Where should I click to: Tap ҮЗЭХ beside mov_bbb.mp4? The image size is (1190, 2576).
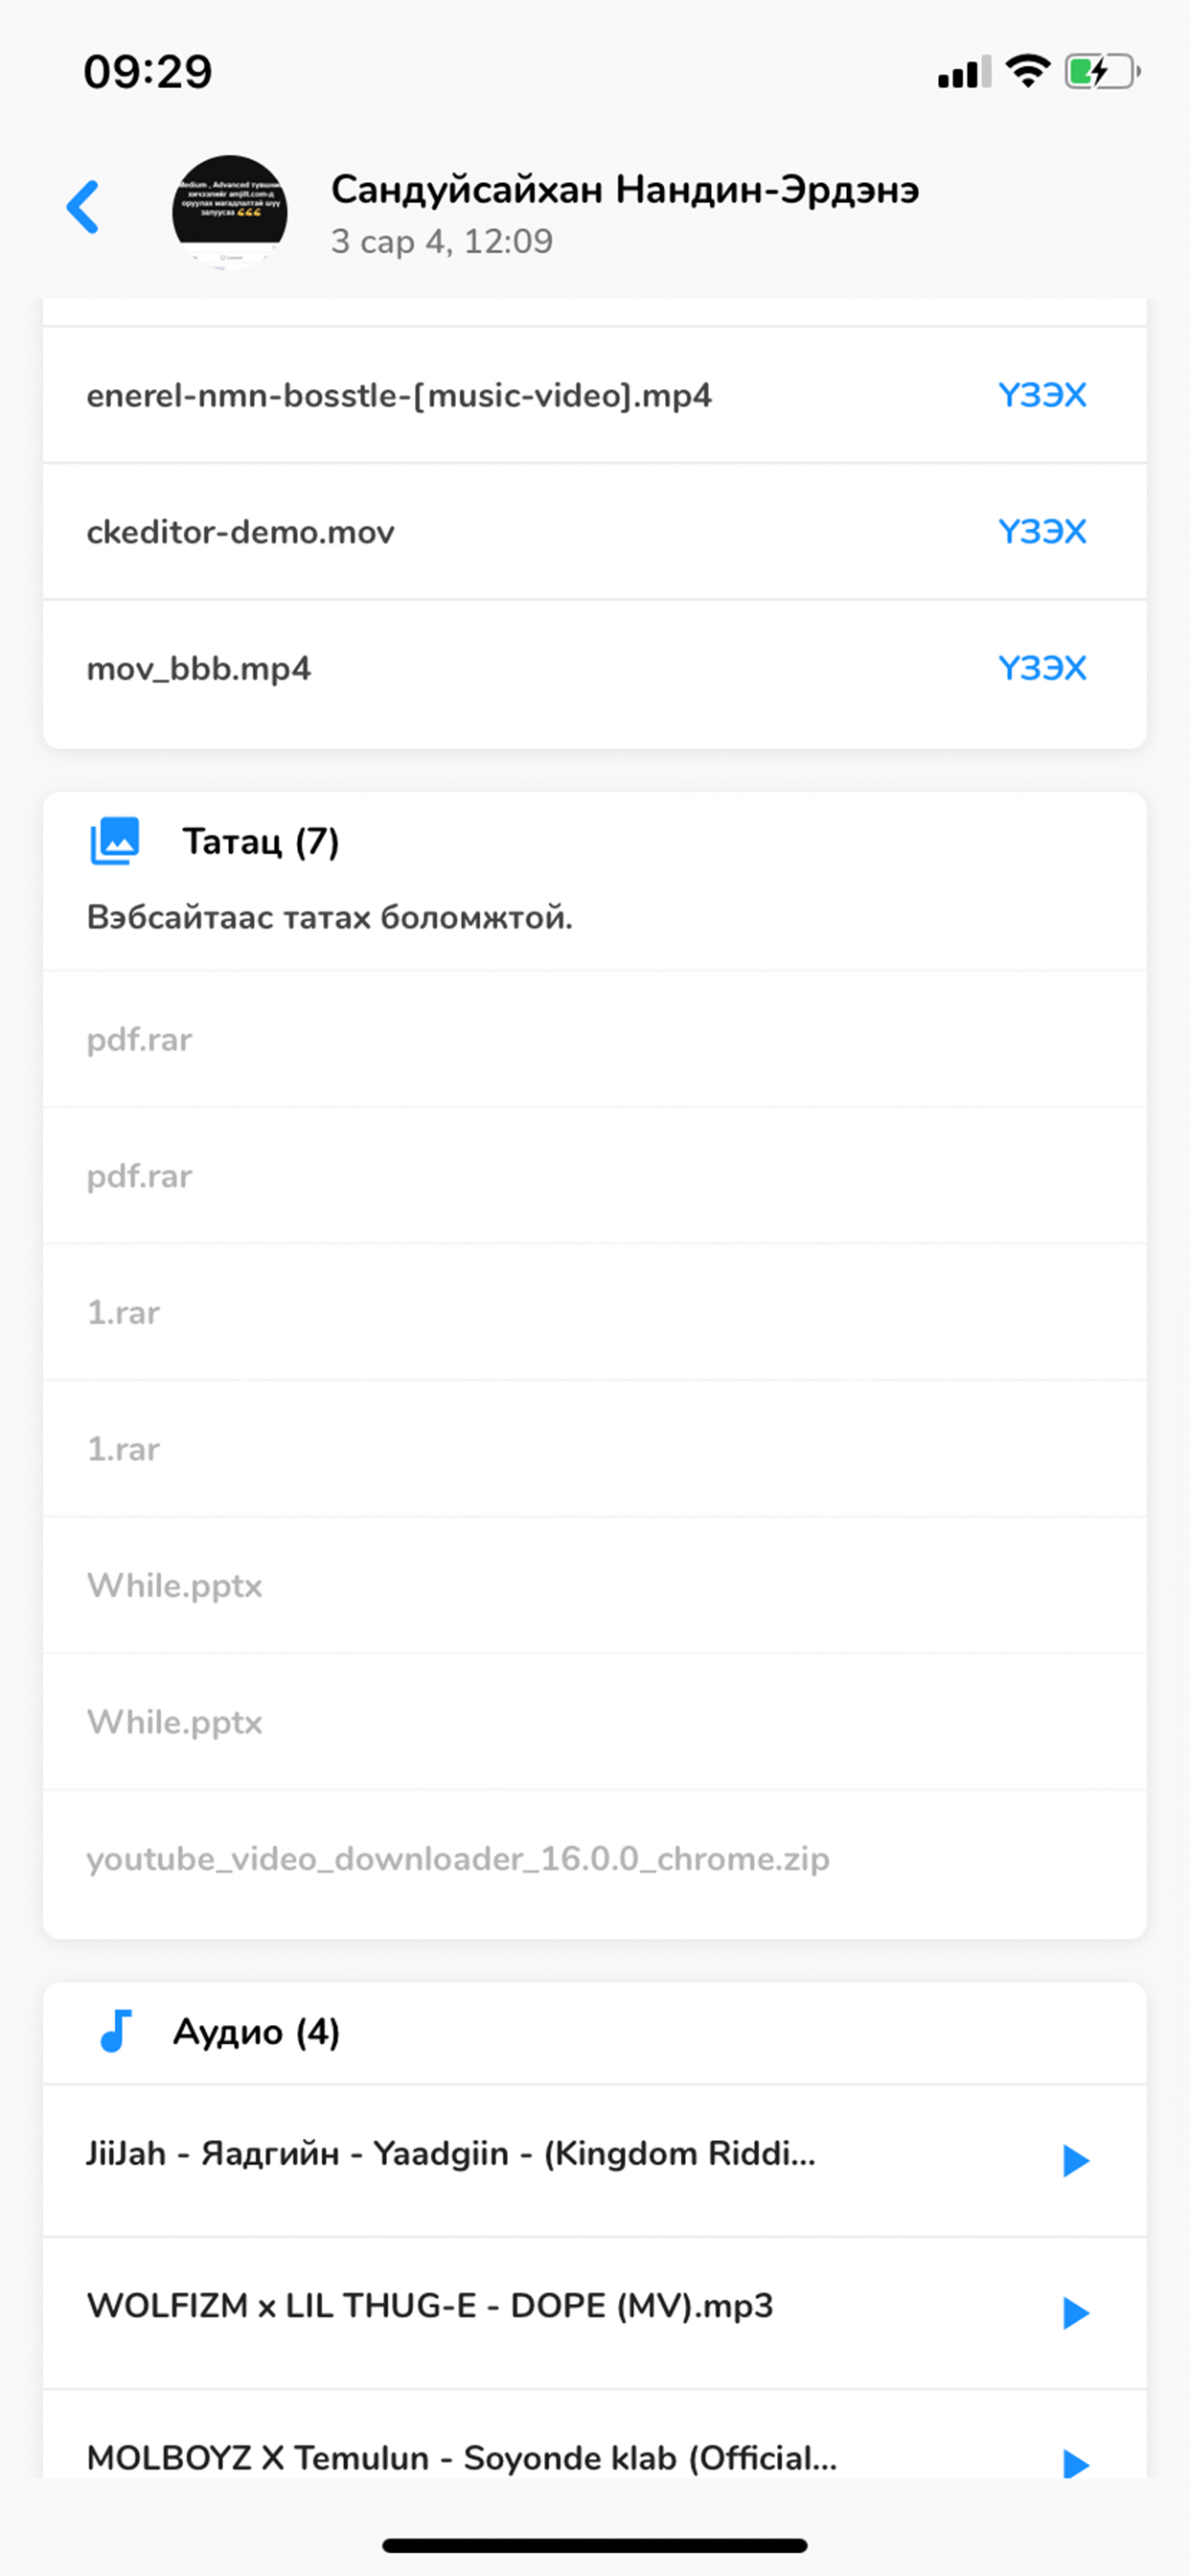[1042, 668]
